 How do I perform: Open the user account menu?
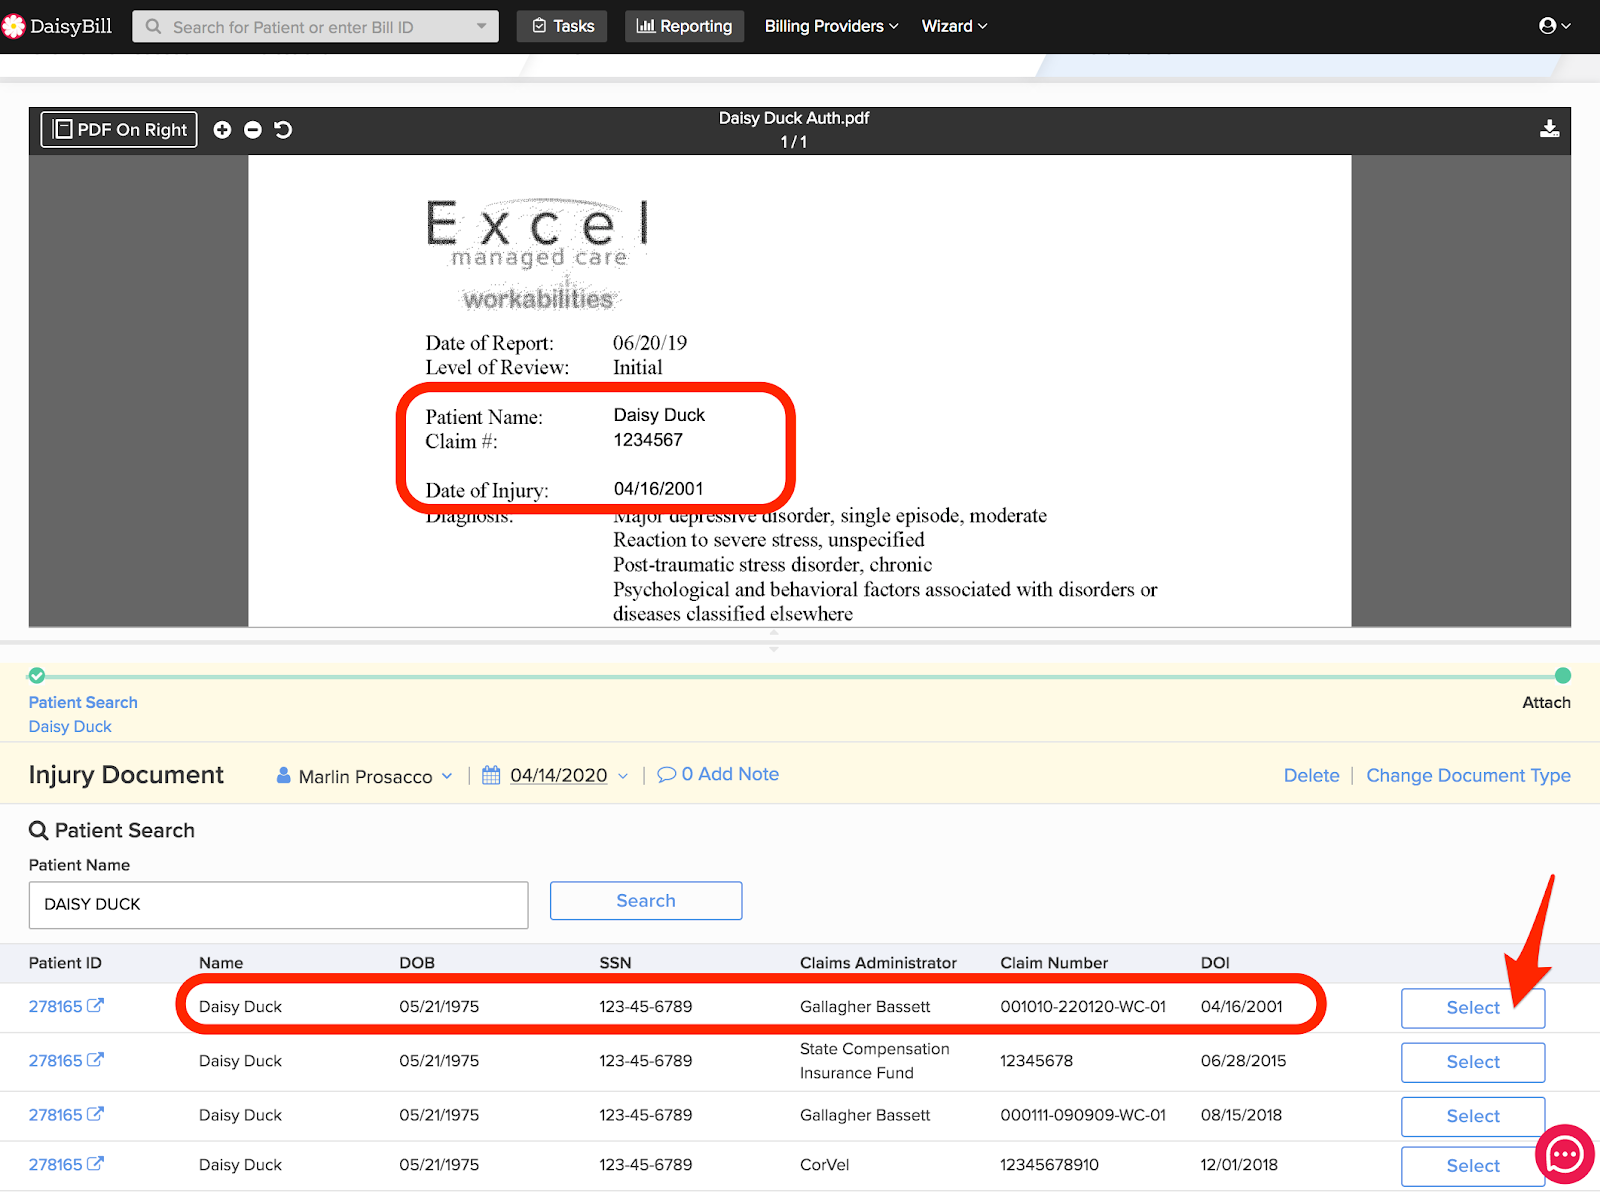coord(1554,26)
